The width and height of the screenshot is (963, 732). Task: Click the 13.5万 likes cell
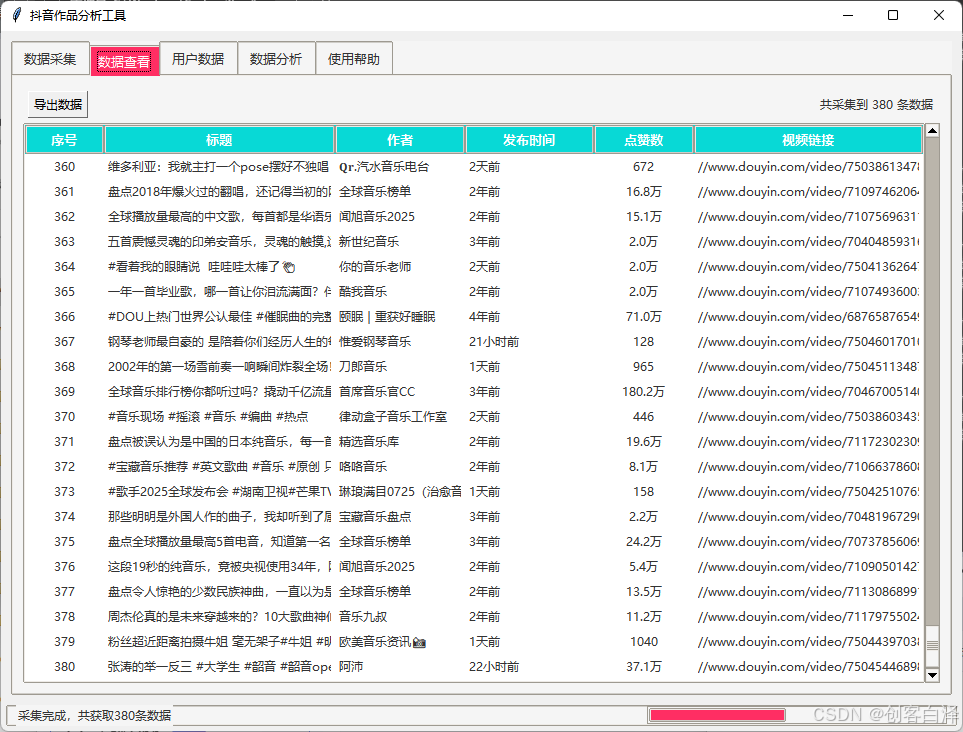pyautogui.click(x=644, y=592)
